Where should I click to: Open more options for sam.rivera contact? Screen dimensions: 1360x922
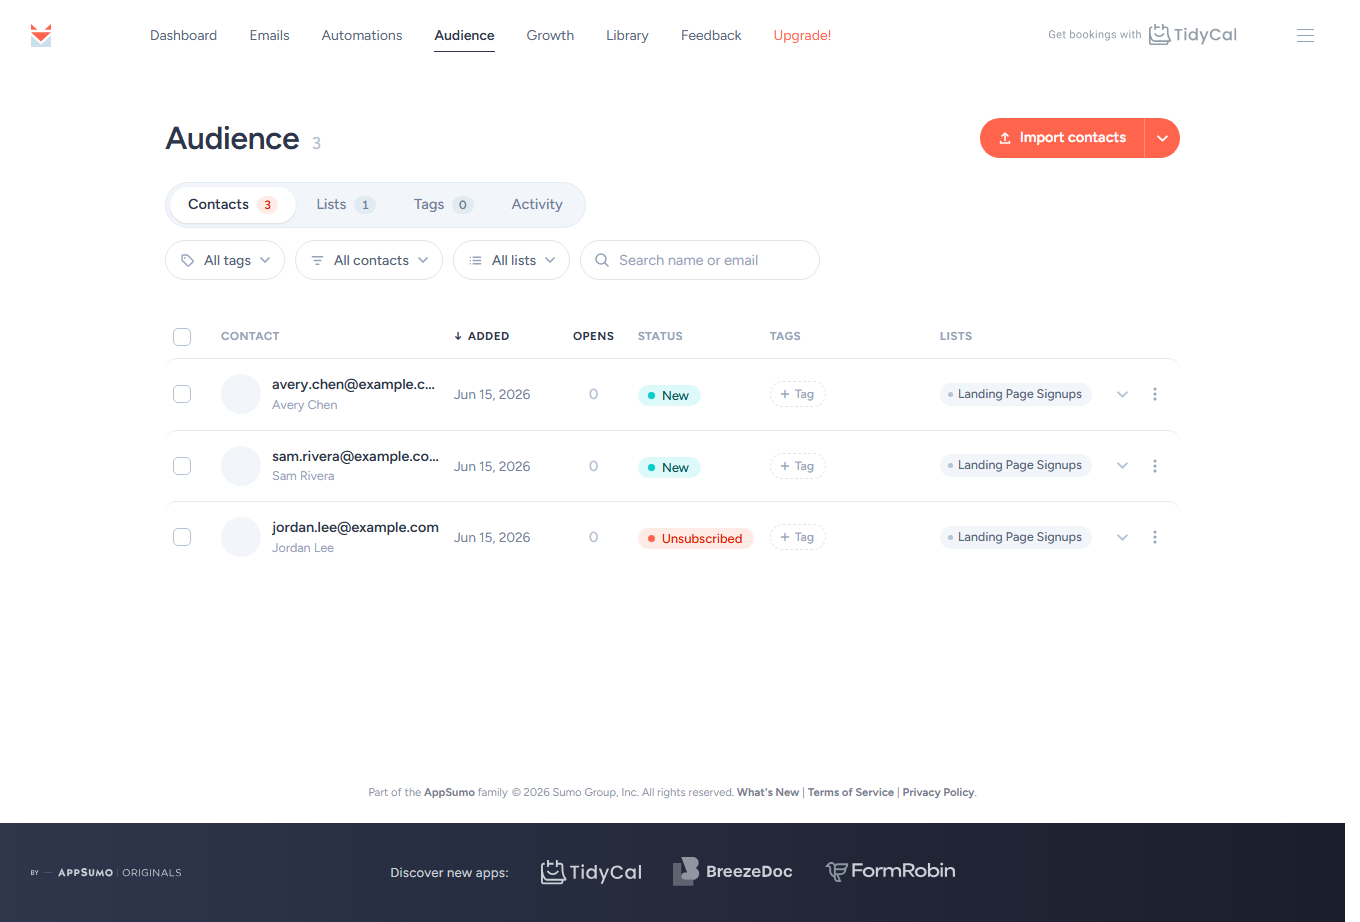[1155, 466]
